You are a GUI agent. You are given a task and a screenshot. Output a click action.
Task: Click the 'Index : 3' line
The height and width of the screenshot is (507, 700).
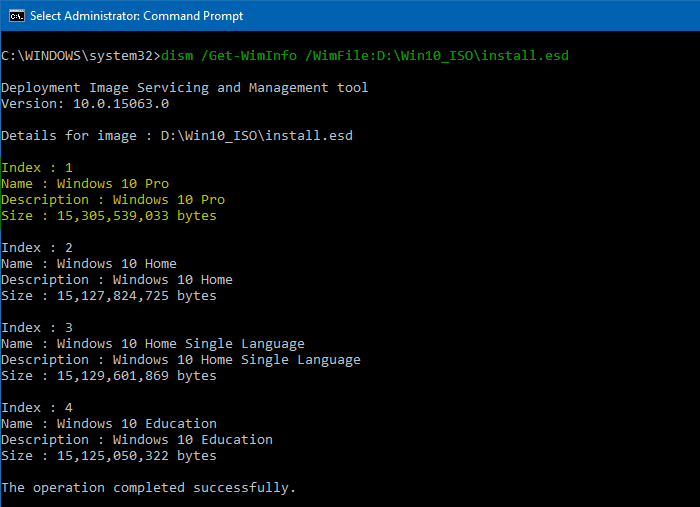coord(37,328)
